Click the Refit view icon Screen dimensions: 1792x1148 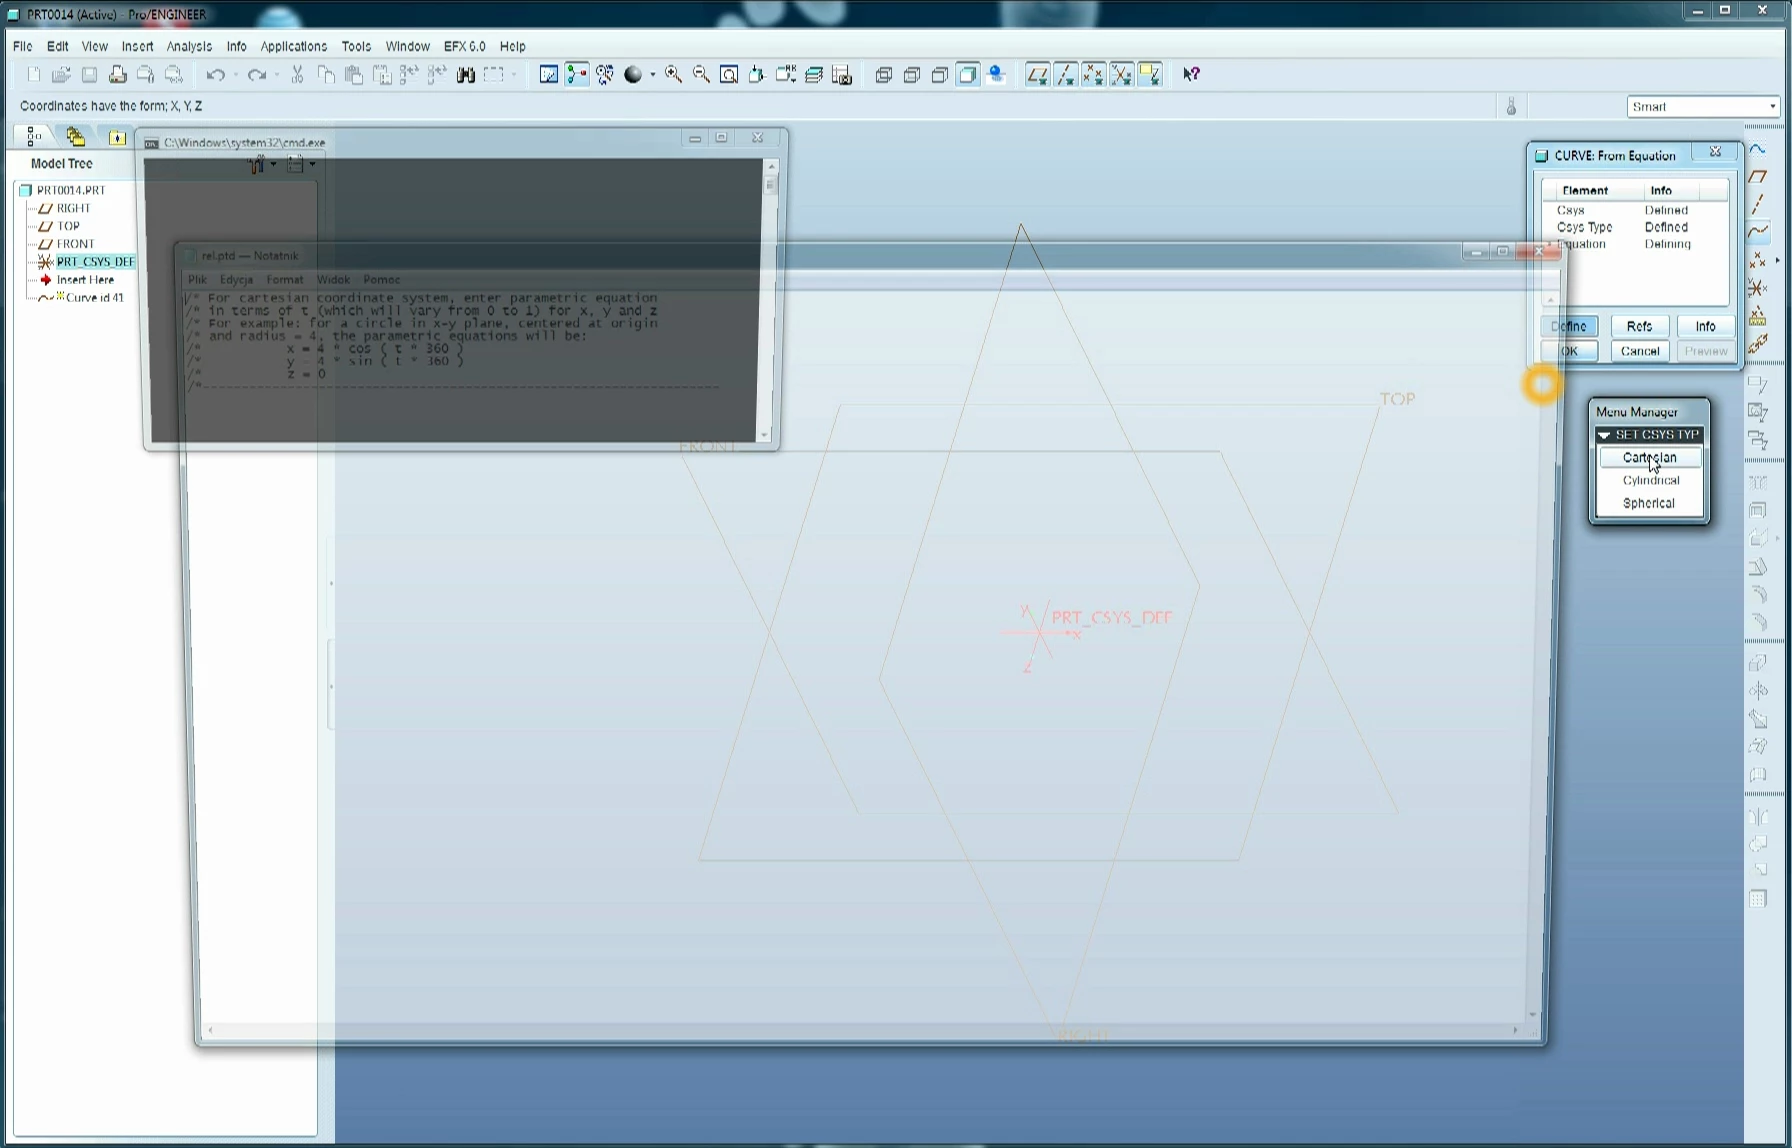point(729,75)
